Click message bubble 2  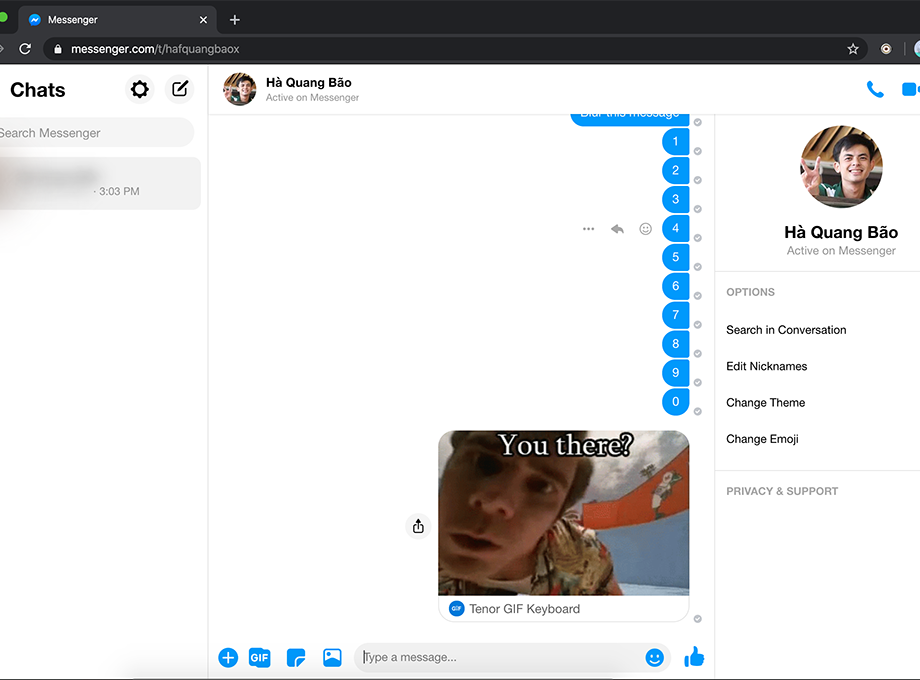[x=675, y=170]
